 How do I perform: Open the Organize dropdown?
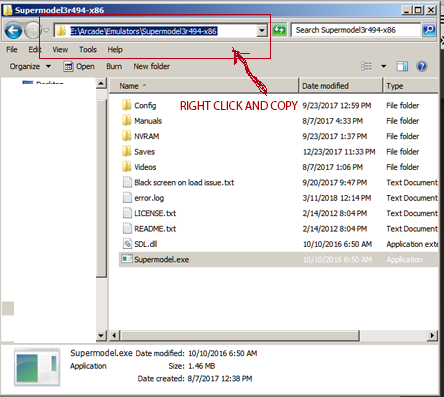pyautogui.click(x=30, y=66)
